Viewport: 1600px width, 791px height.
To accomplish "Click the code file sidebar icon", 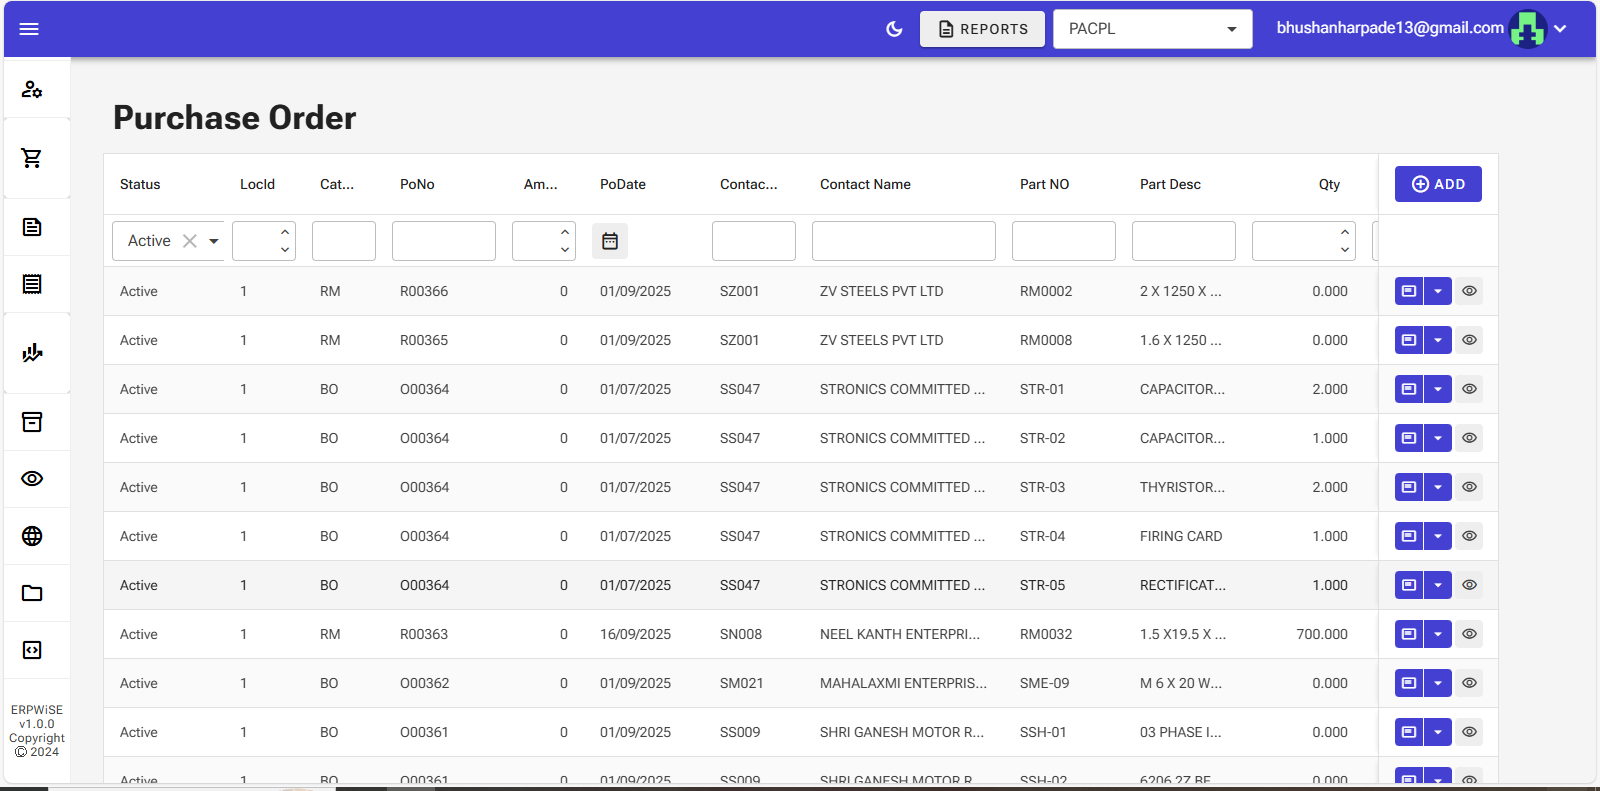I will [x=32, y=650].
